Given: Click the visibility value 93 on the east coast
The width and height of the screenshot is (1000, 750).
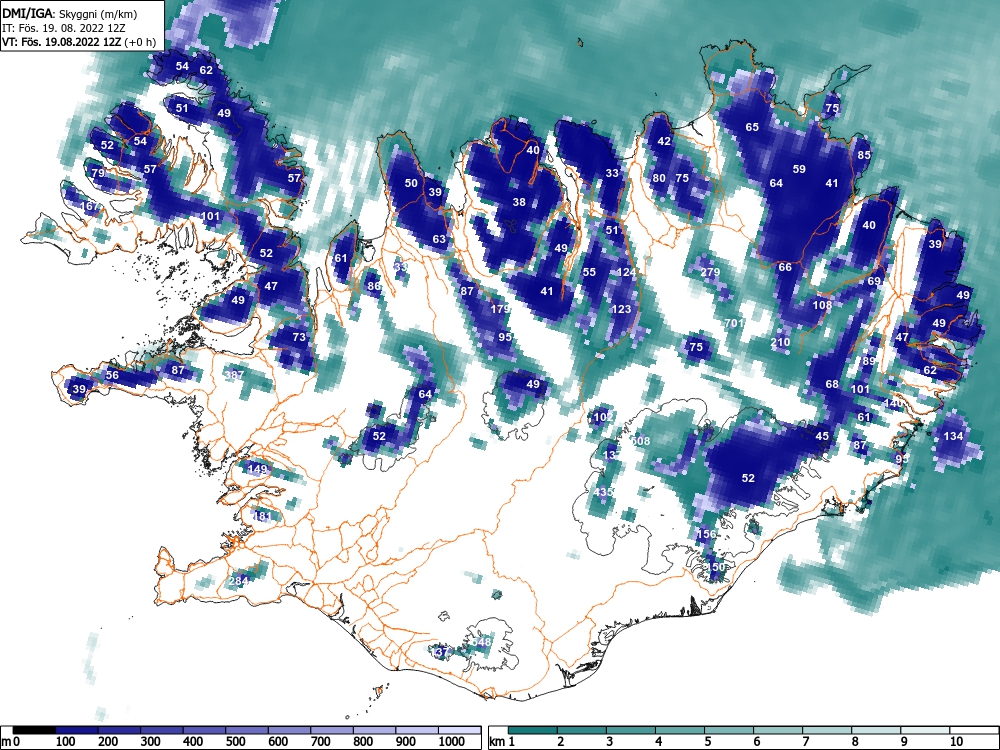Looking at the screenshot, I should coord(901,459).
